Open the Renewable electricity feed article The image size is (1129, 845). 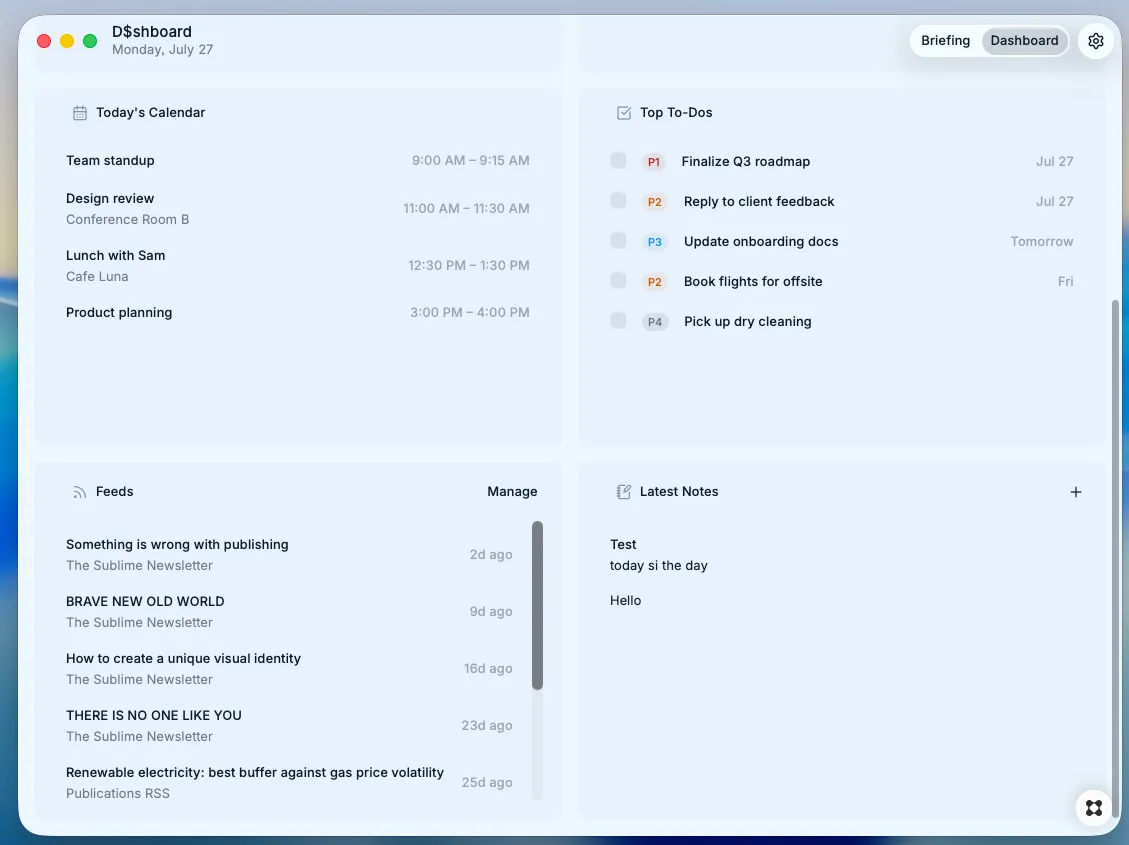(x=289, y=782)
